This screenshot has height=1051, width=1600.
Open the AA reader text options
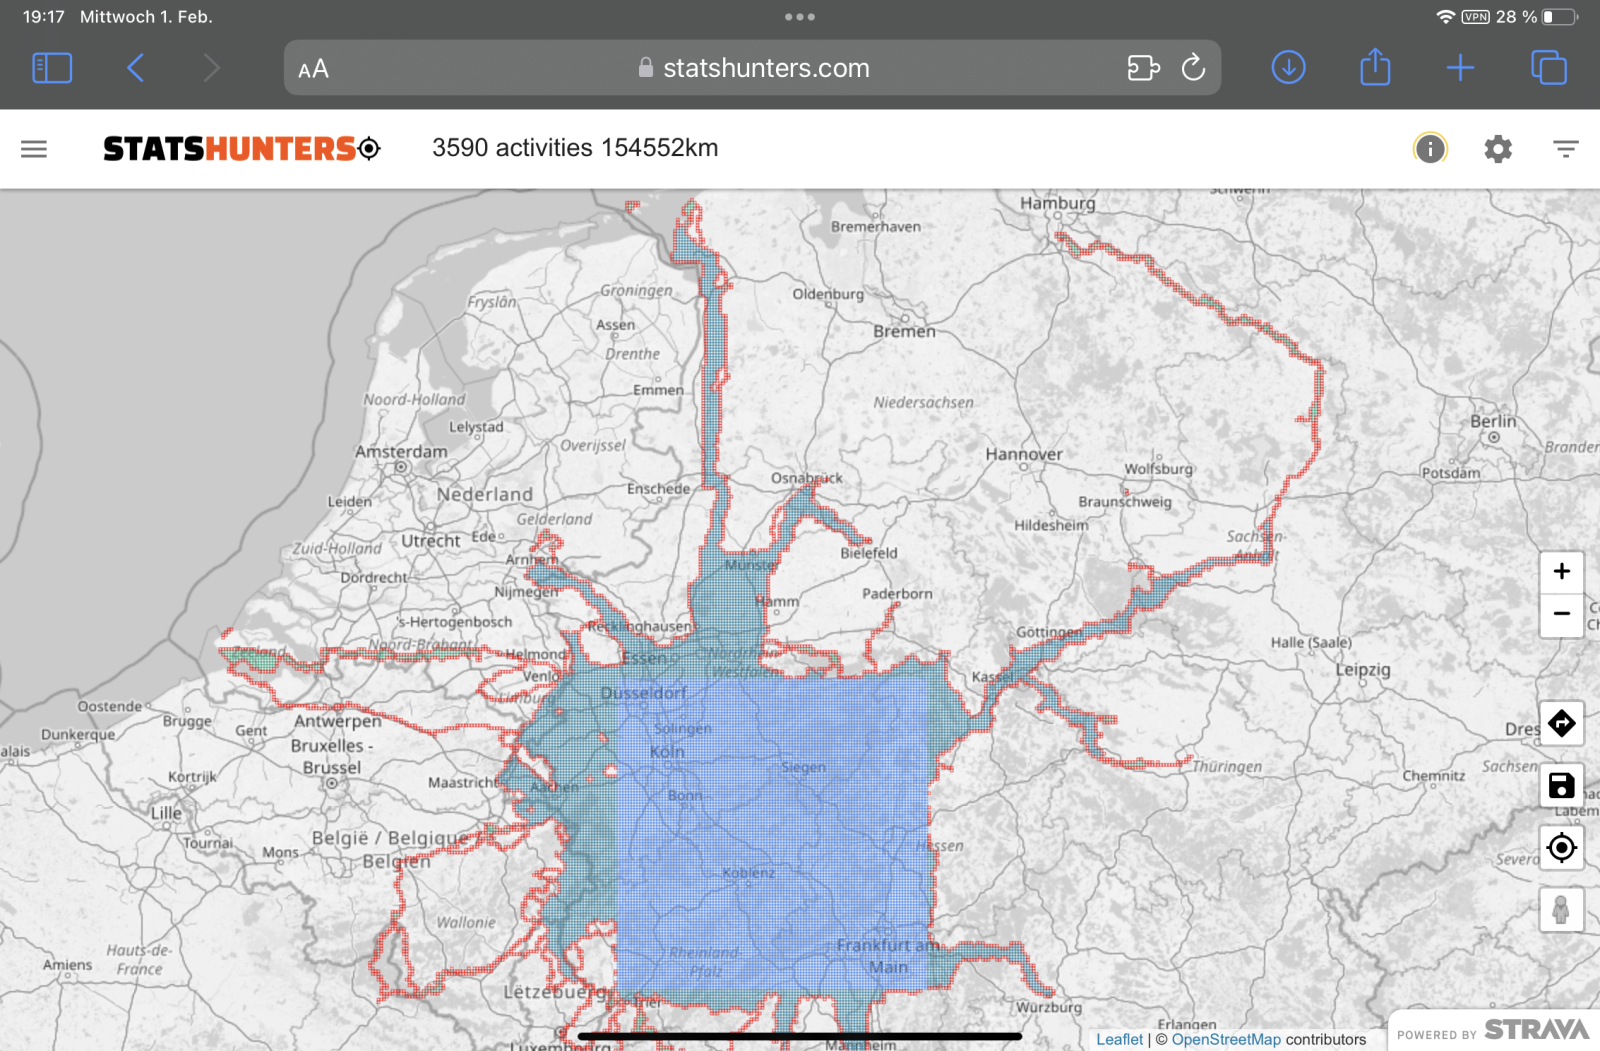(313, 69)
